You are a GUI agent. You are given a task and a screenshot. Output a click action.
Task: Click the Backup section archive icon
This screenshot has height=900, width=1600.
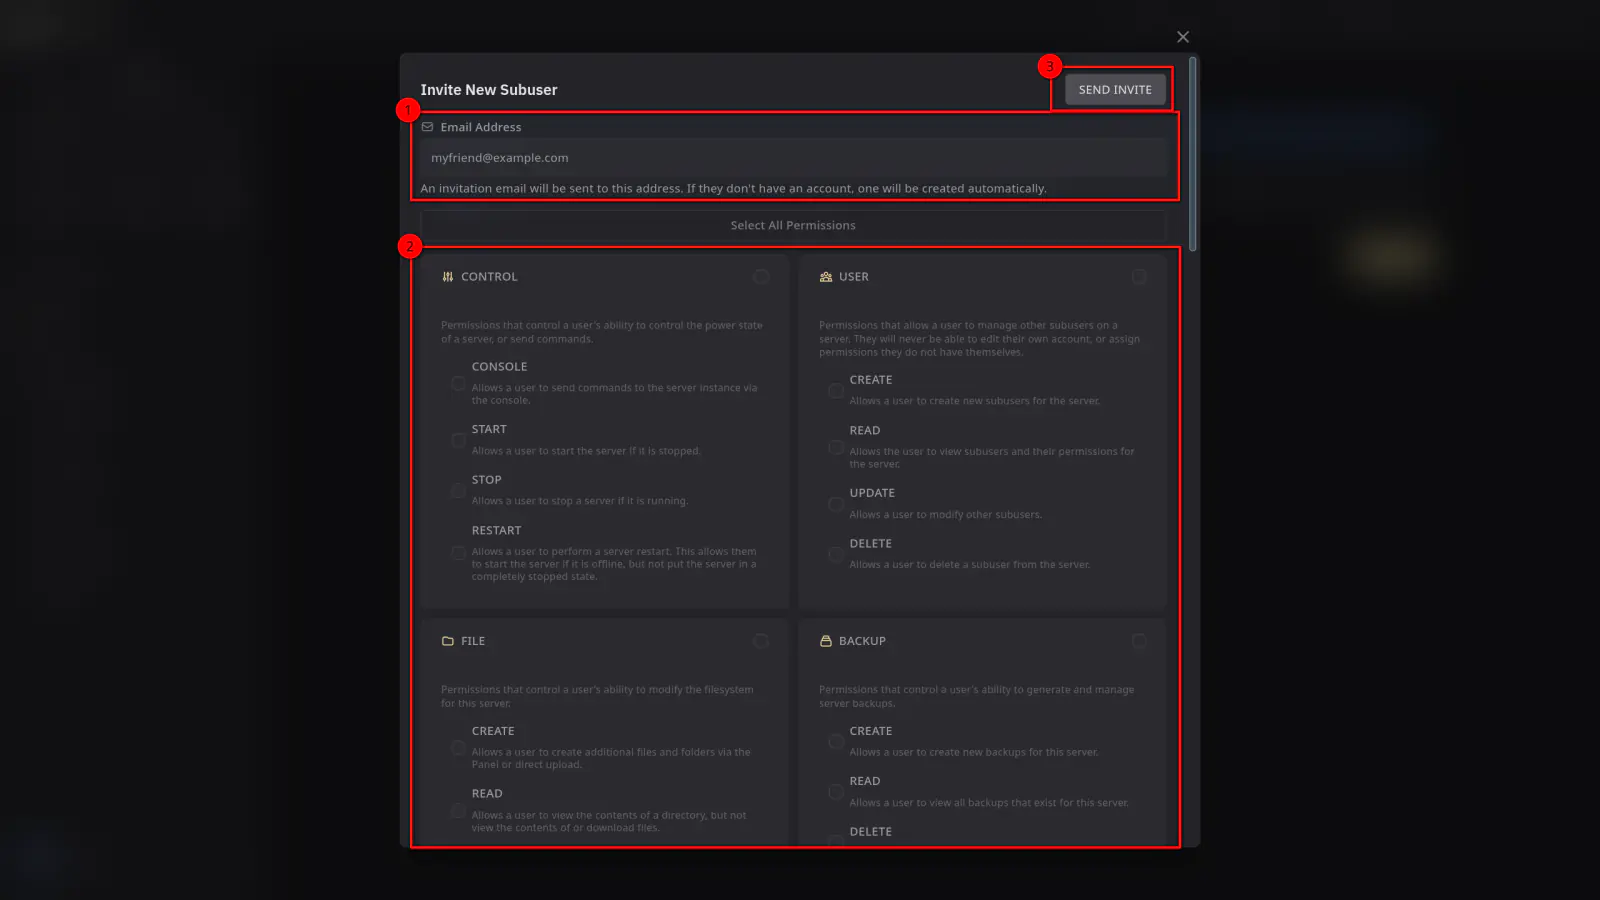[826, 641]
